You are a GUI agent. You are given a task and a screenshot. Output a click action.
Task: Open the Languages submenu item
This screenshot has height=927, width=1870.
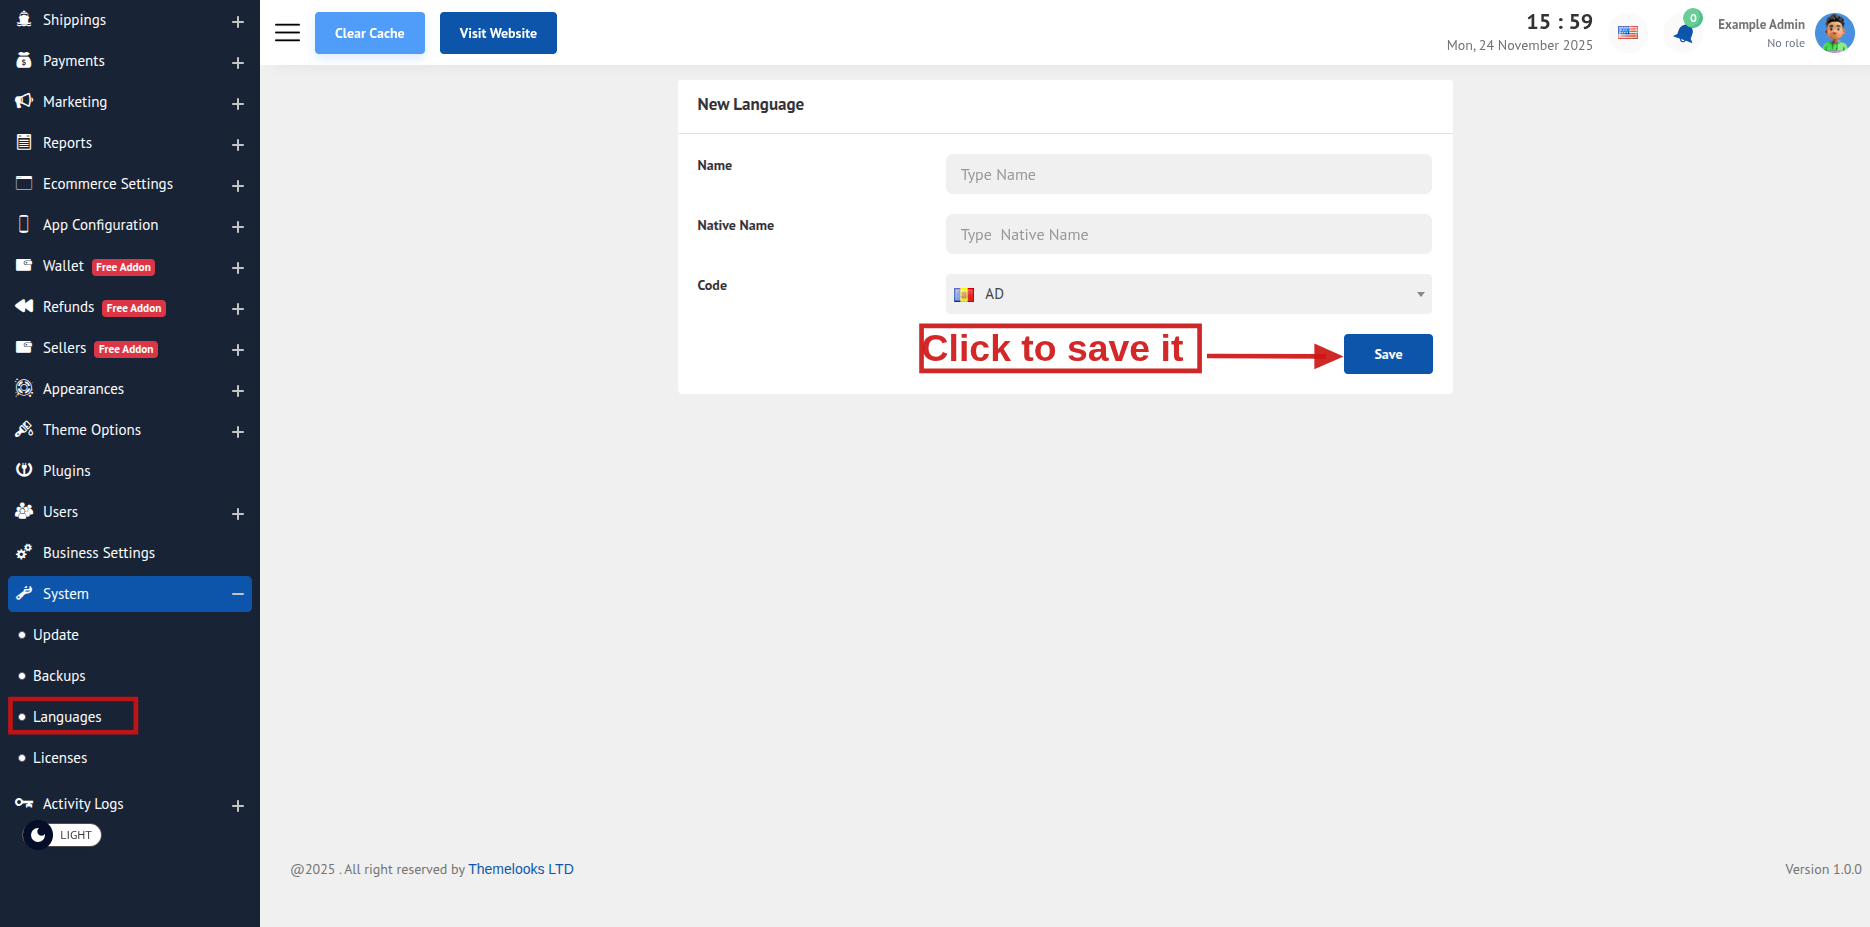pos(67,717)
